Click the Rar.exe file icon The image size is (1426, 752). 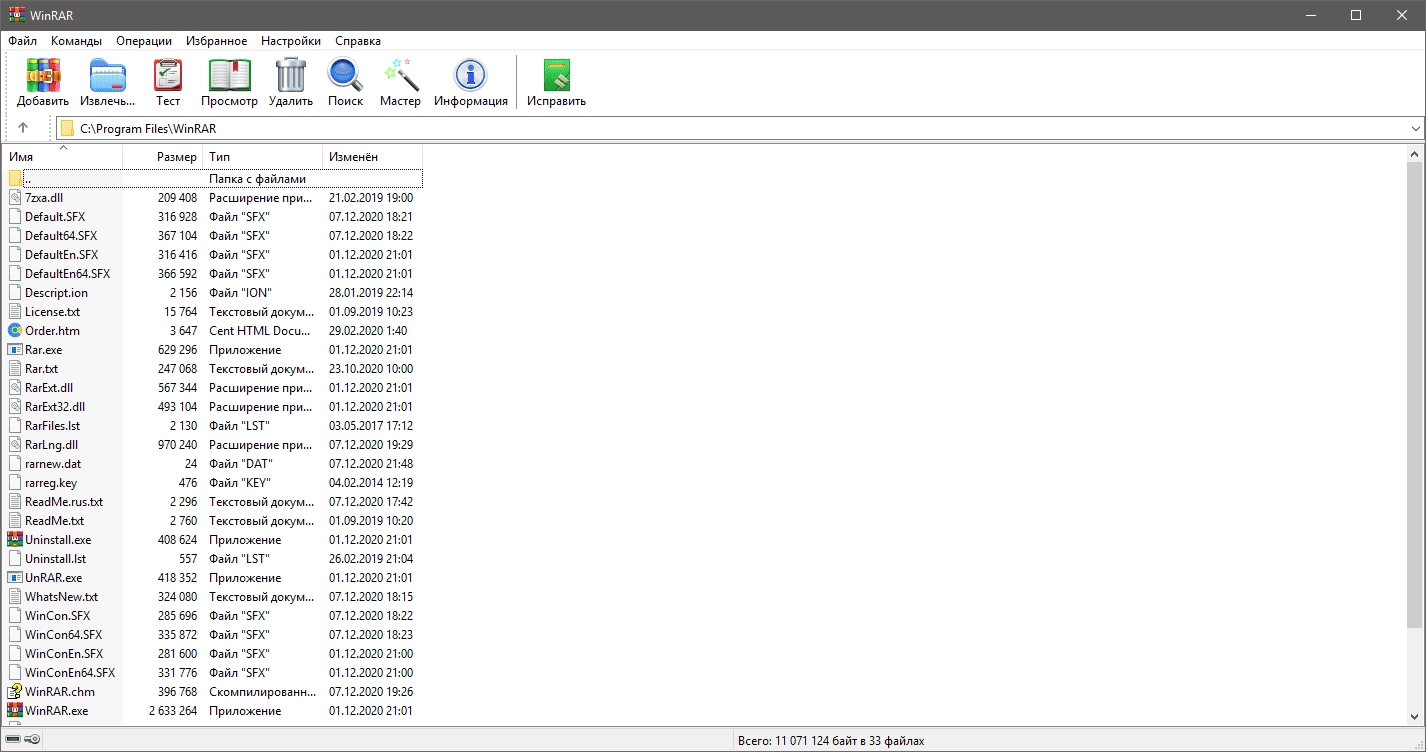pyautogui.click(x=15, y=349)
